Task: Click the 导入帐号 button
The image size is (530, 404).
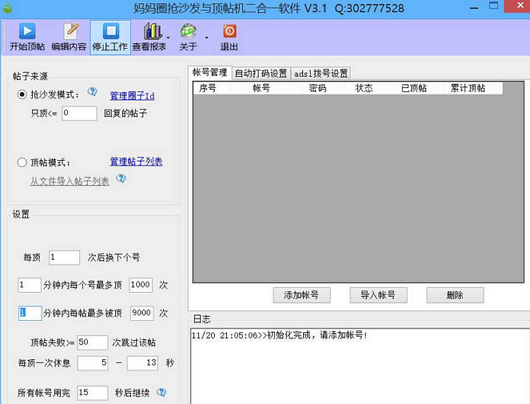Action: point(378,295)
